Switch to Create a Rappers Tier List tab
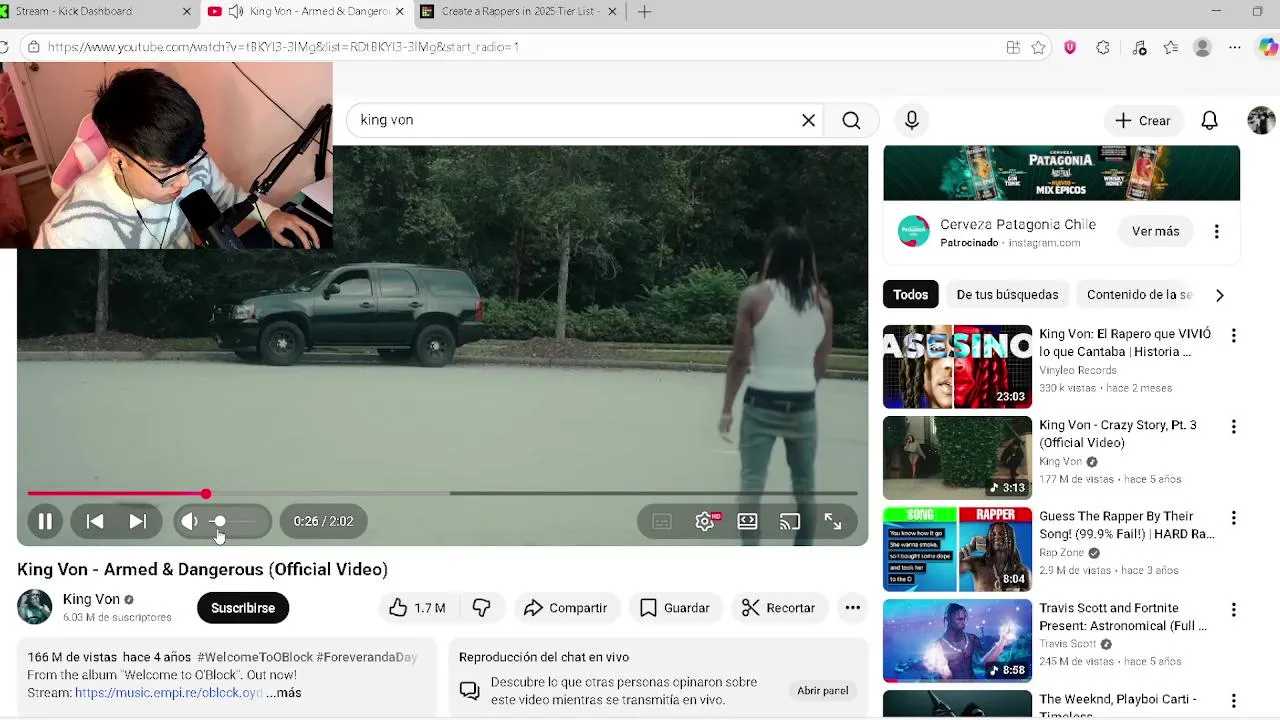The width and height of the screenshot is (1280, 720). [x=519, y=11]
